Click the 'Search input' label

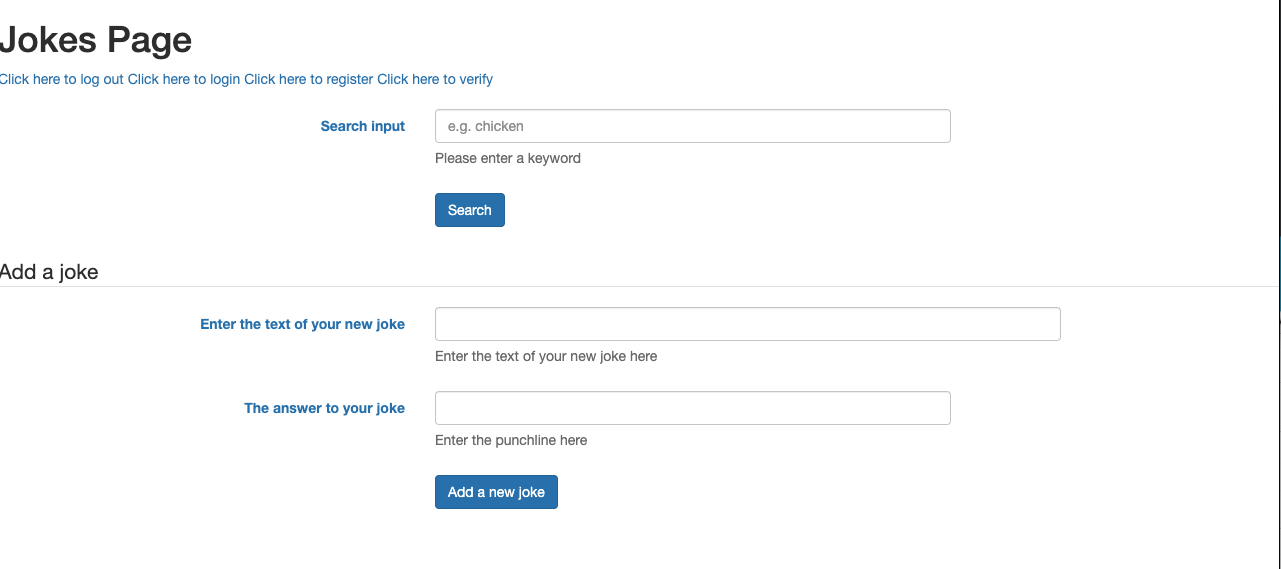point(363,126)
